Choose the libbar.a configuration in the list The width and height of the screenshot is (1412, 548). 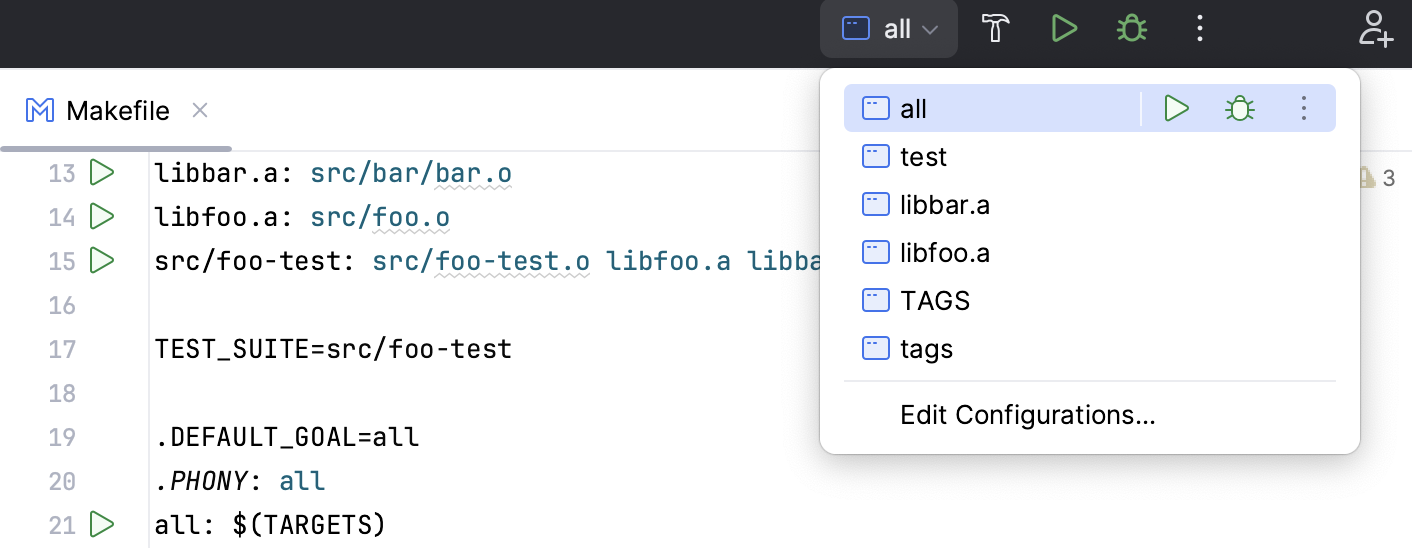point(944,205)
